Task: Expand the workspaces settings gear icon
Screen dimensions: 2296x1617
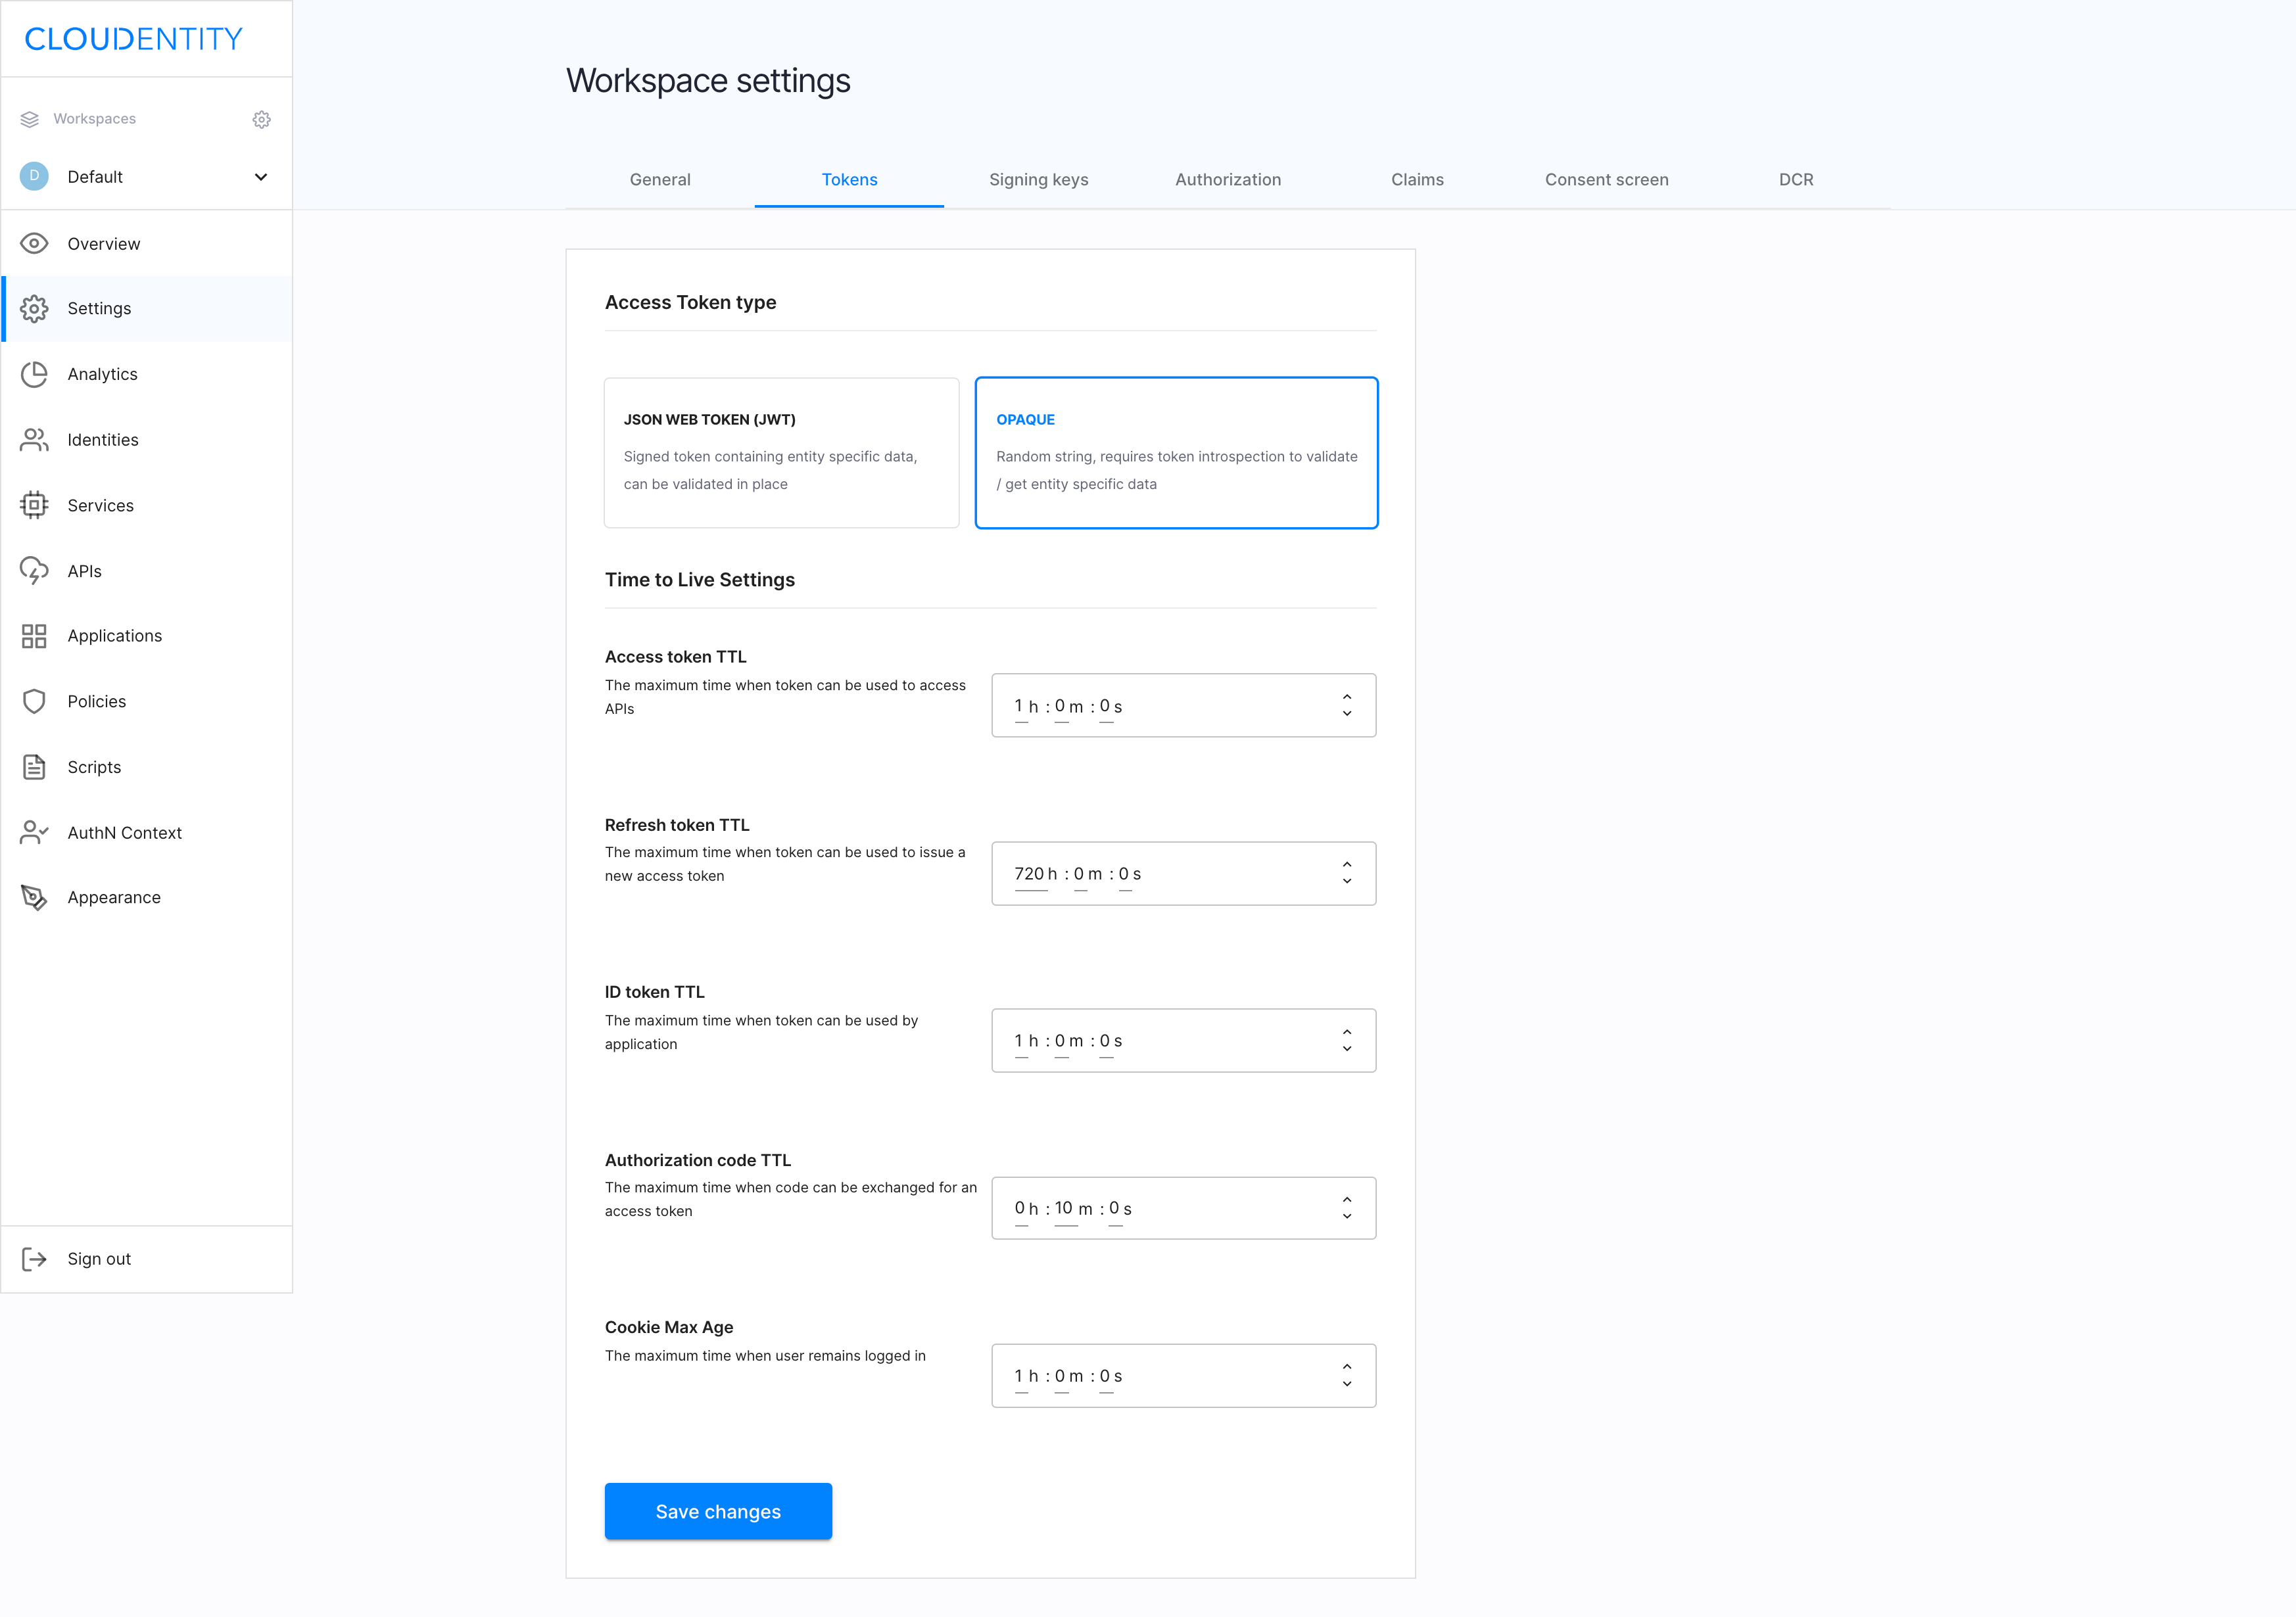Action: 261,119
